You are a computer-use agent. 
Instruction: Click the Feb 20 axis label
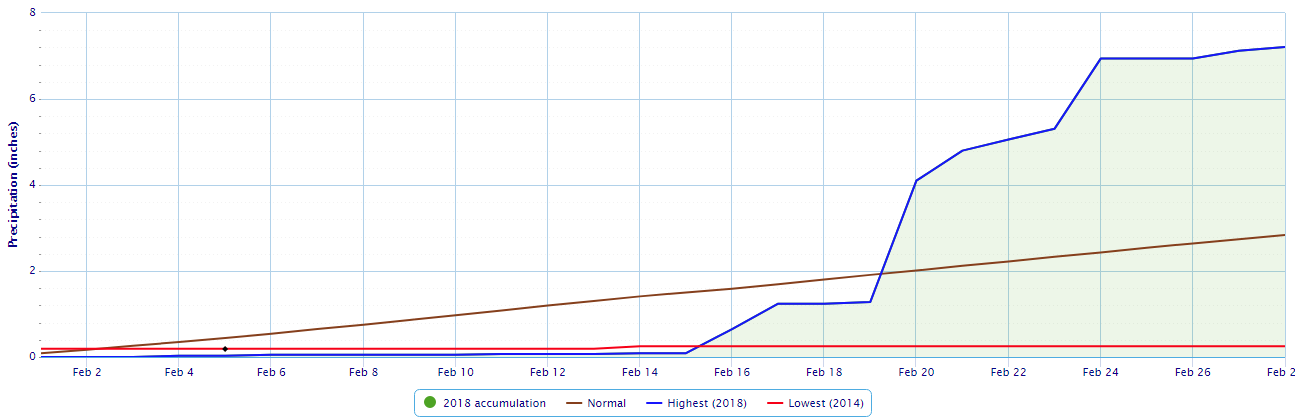click(x=916, y=372)
